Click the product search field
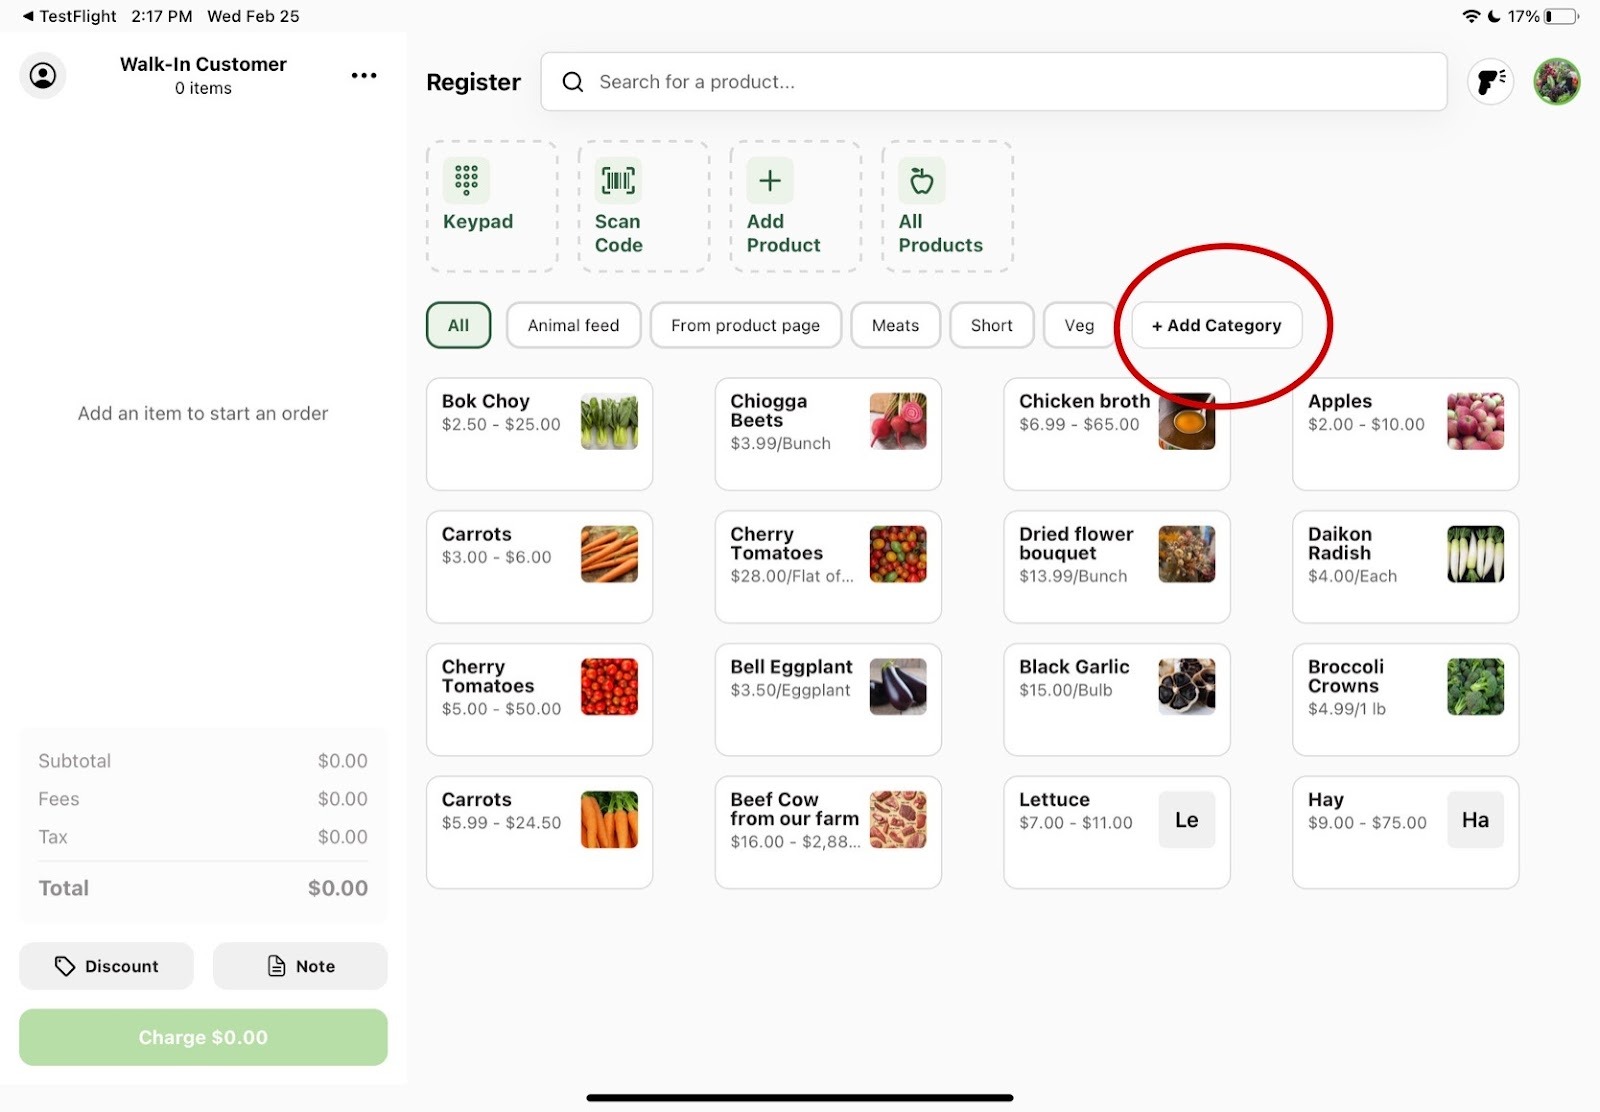Viewport: 1600px width, 1112px height. tap(1000, 82)
